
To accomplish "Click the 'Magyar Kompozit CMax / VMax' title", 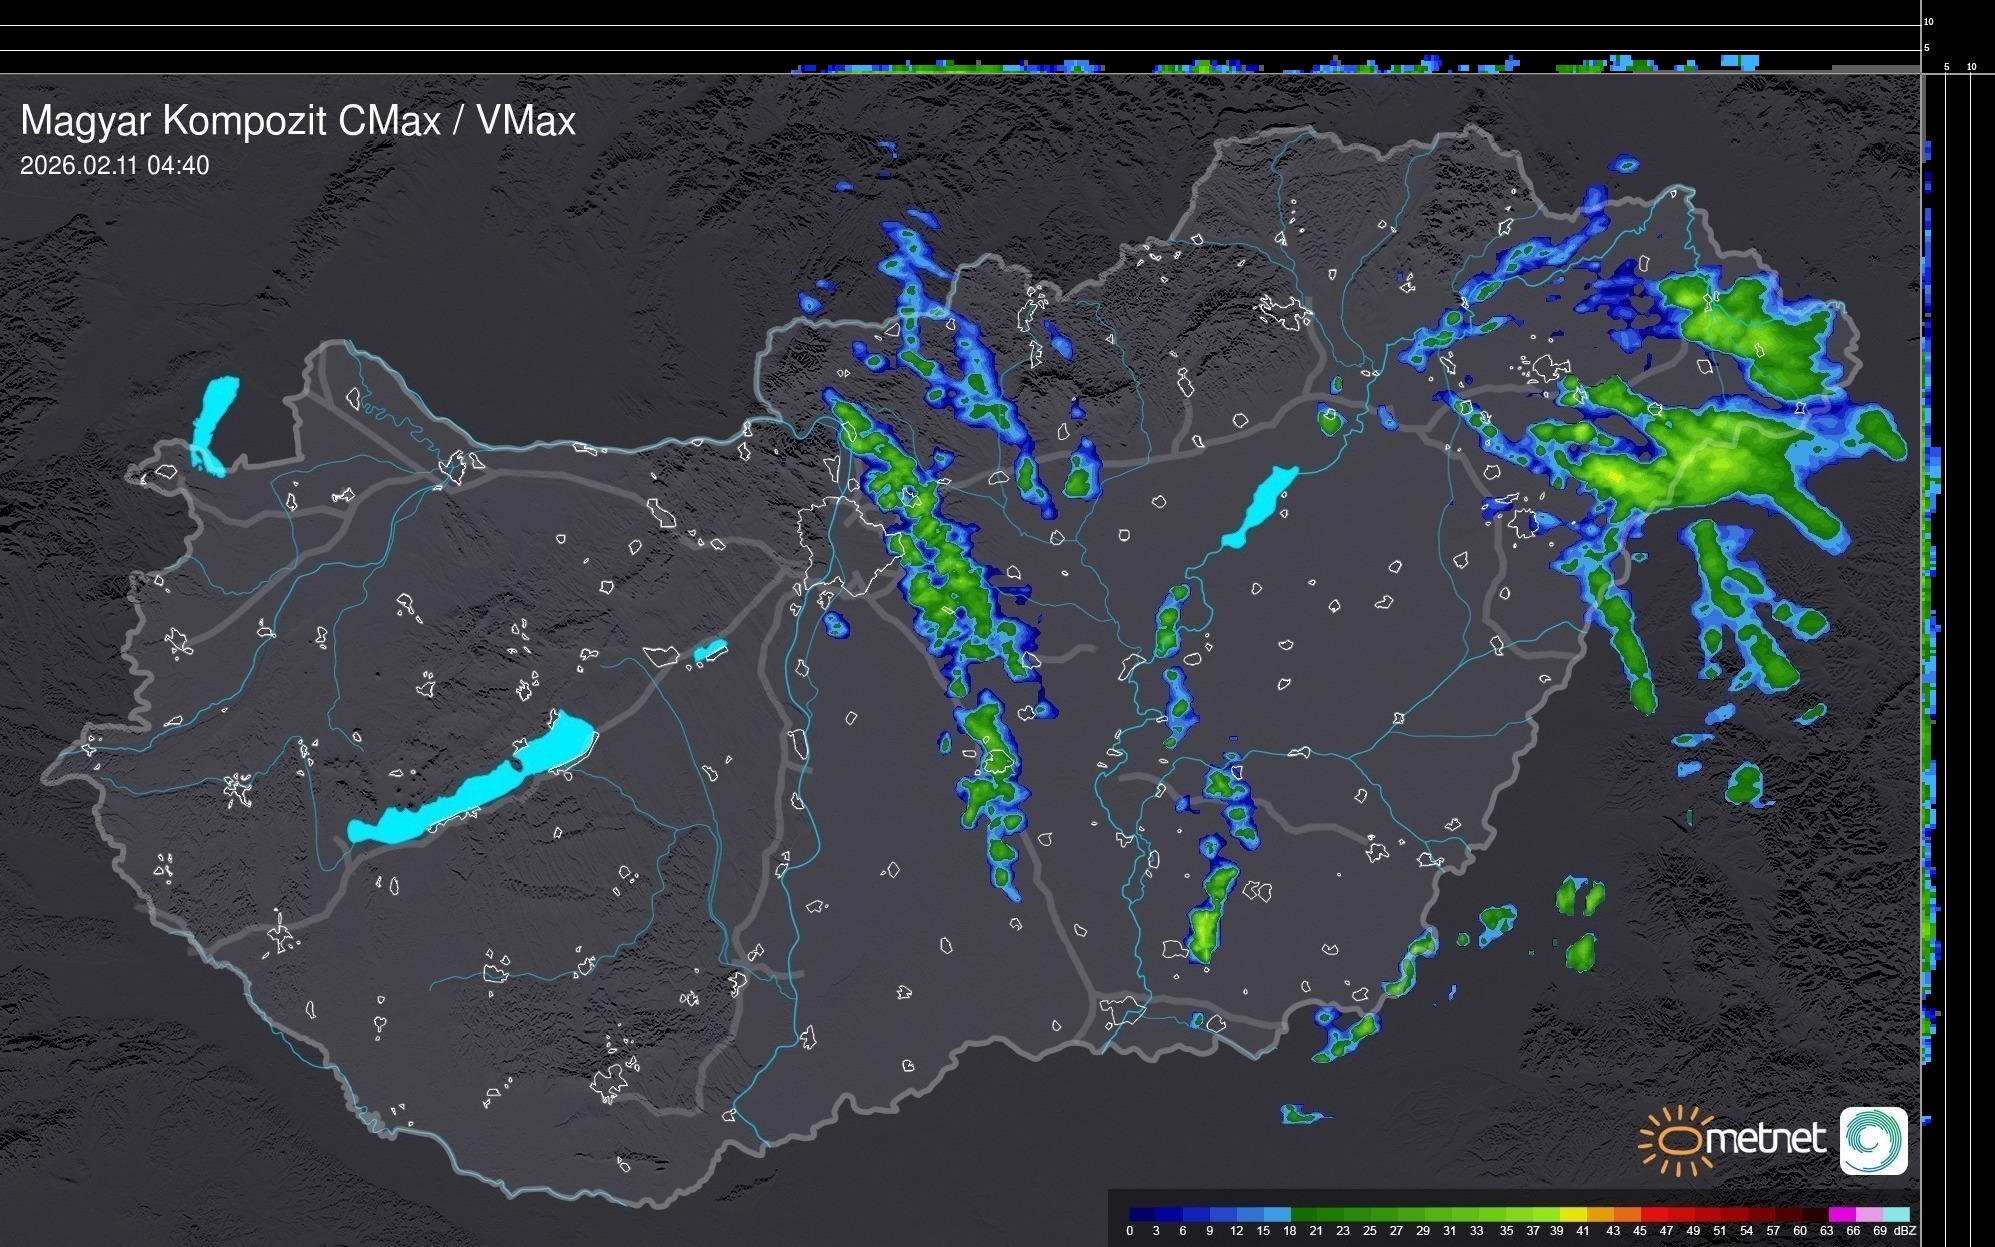I will 298,121.
